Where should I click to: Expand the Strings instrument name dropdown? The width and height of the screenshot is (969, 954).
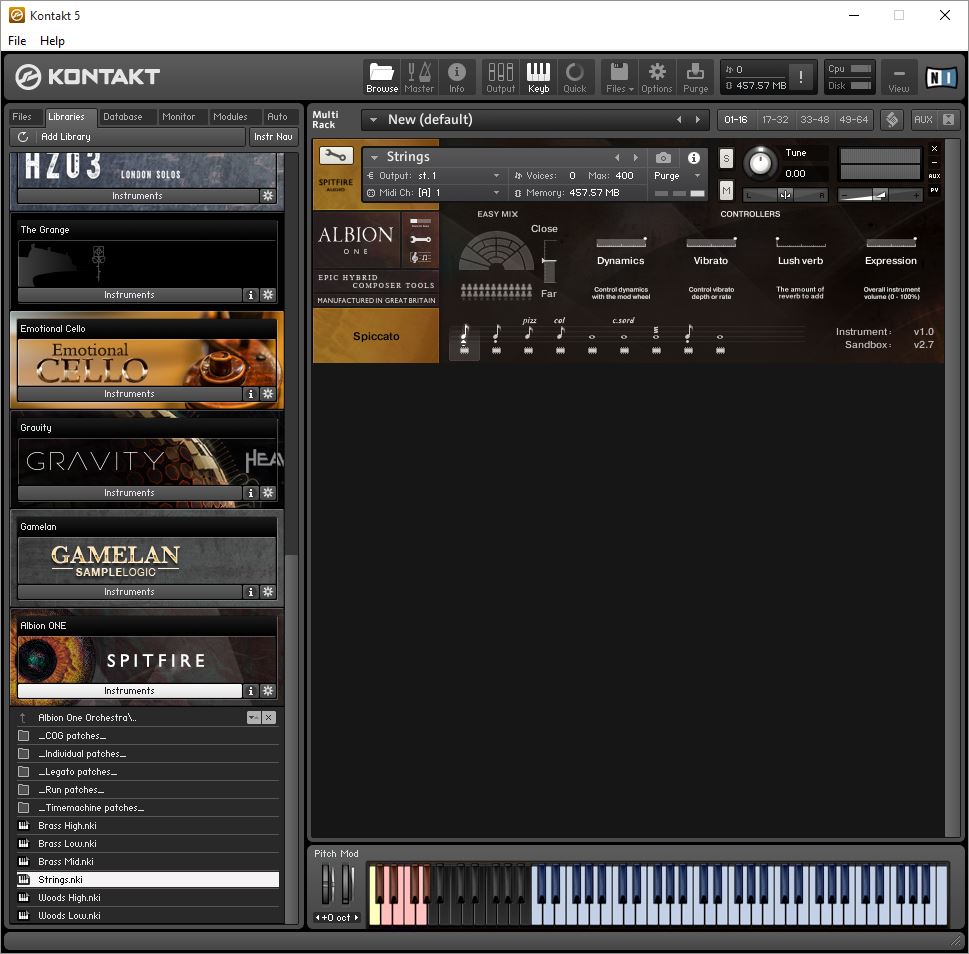374,158
